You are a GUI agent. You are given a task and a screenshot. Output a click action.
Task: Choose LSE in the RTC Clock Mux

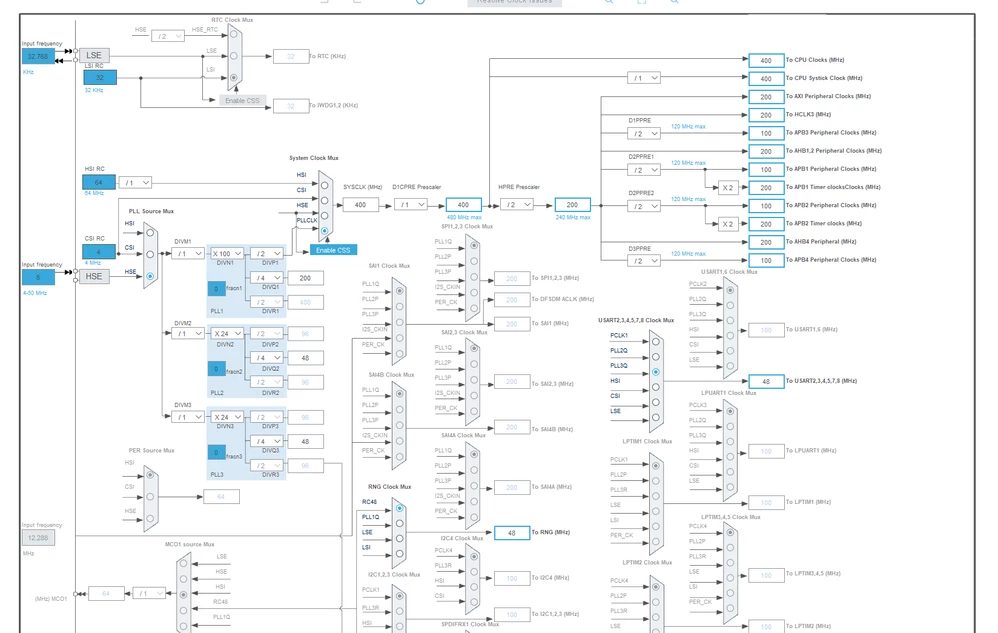click(234, 56)
